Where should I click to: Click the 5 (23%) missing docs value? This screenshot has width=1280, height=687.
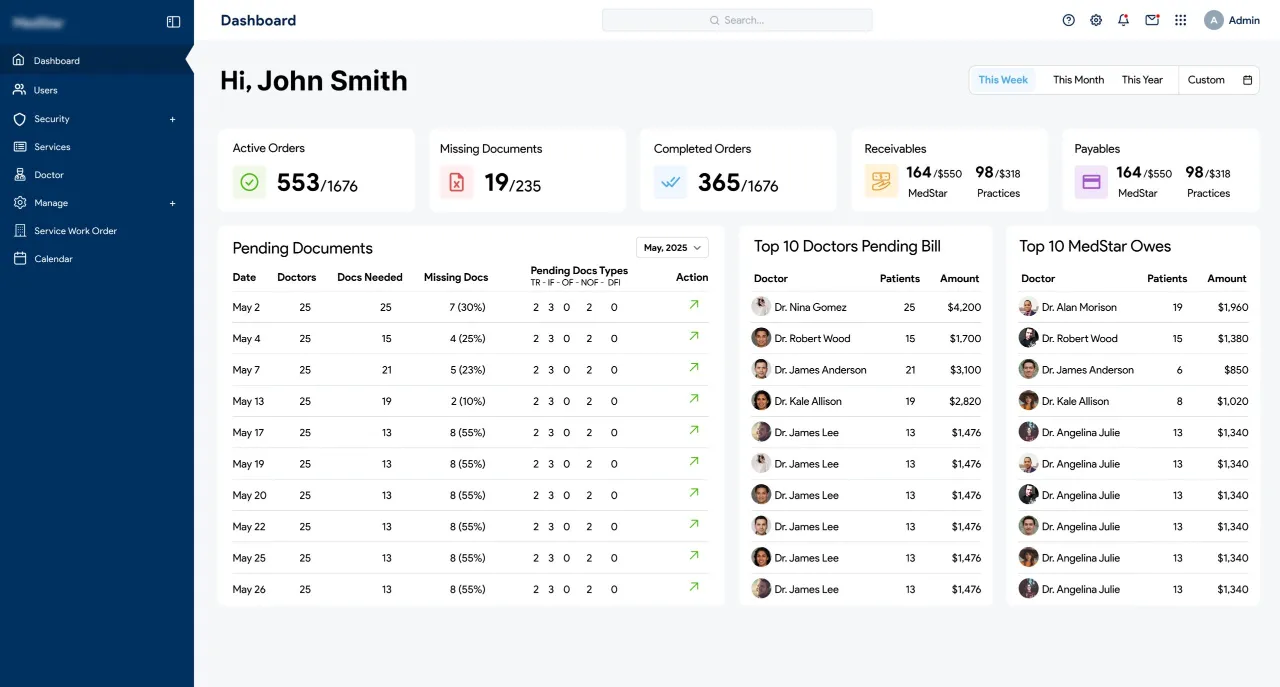click(468, 370)
